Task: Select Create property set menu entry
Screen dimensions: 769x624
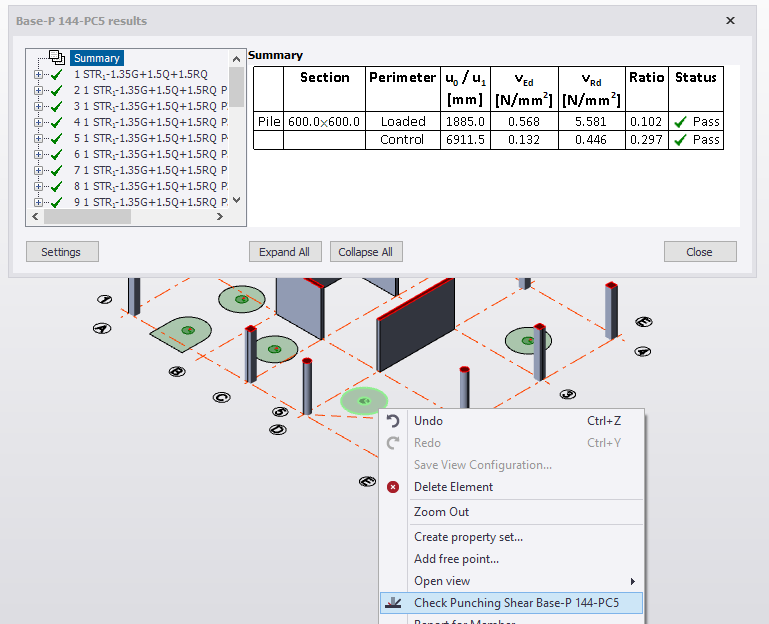Action: 468,537
